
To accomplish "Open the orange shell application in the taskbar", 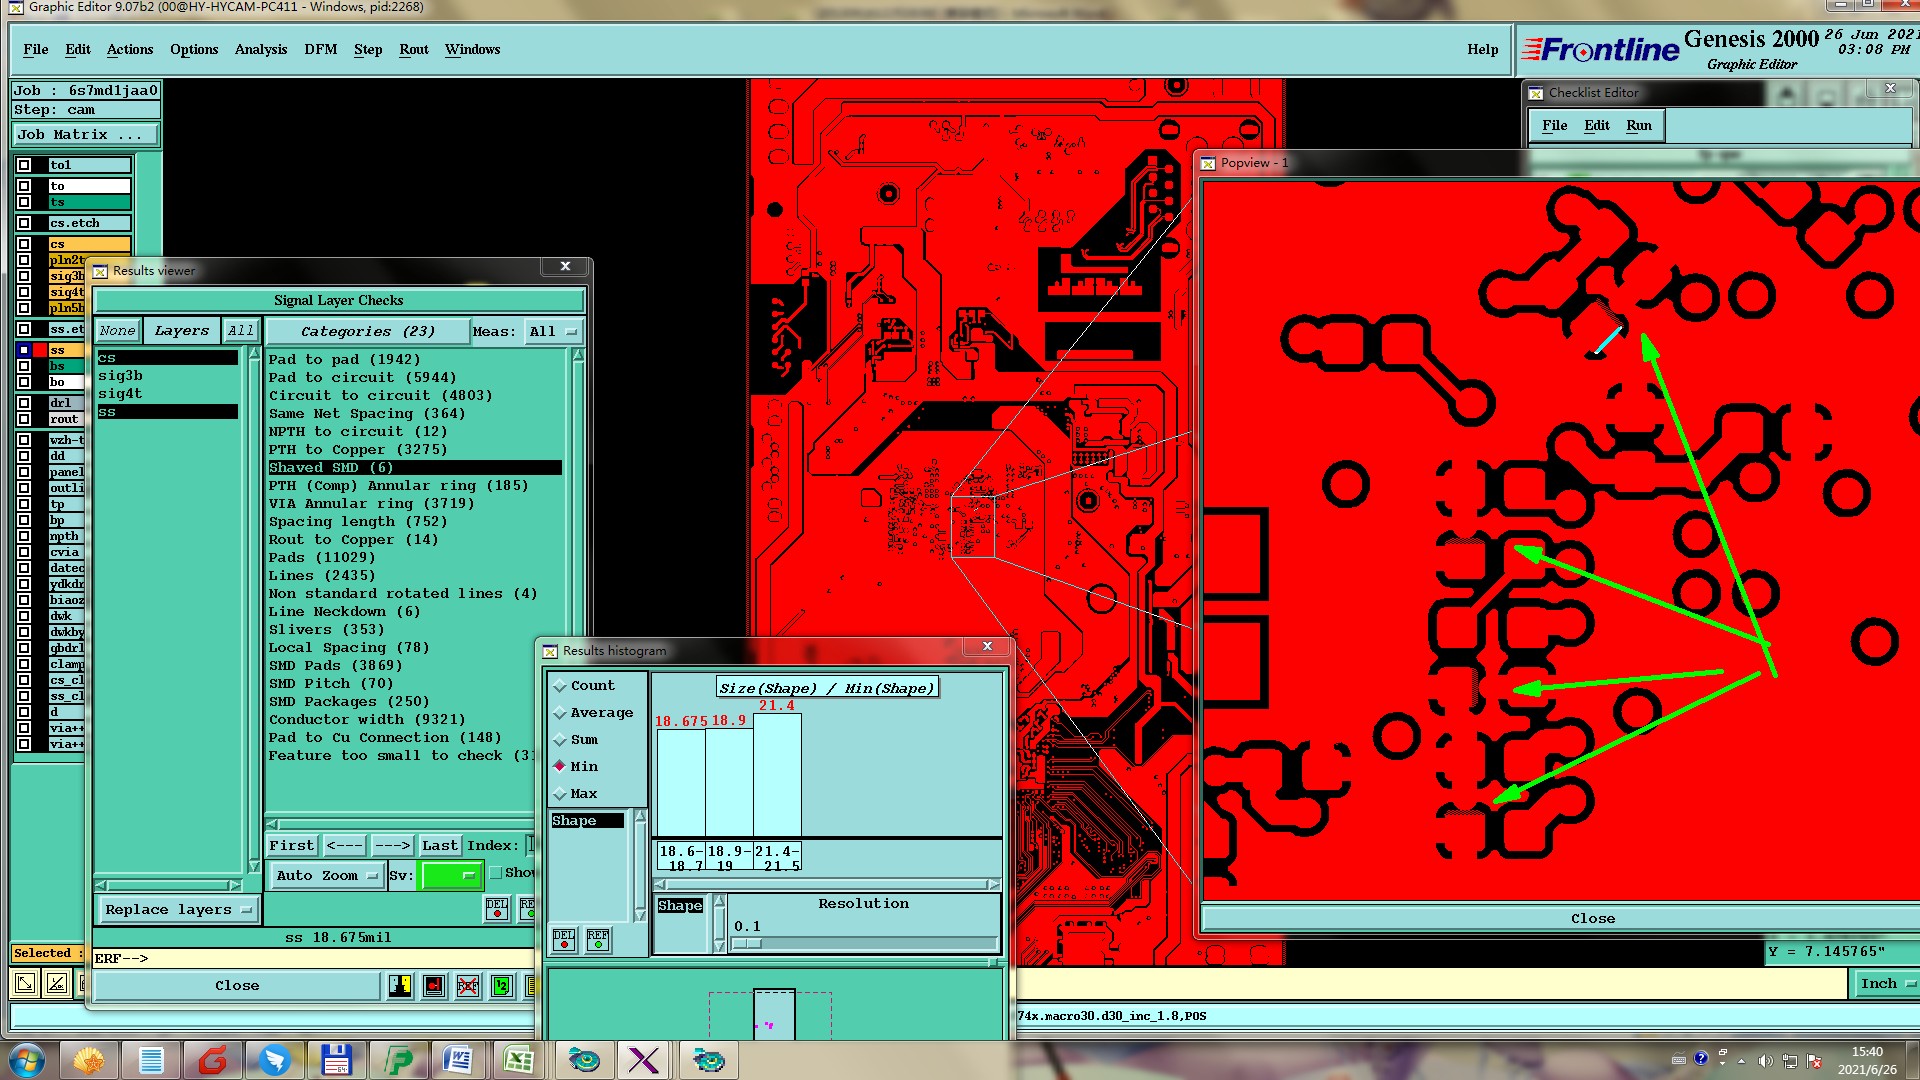I will click(x=89, y=1060).
